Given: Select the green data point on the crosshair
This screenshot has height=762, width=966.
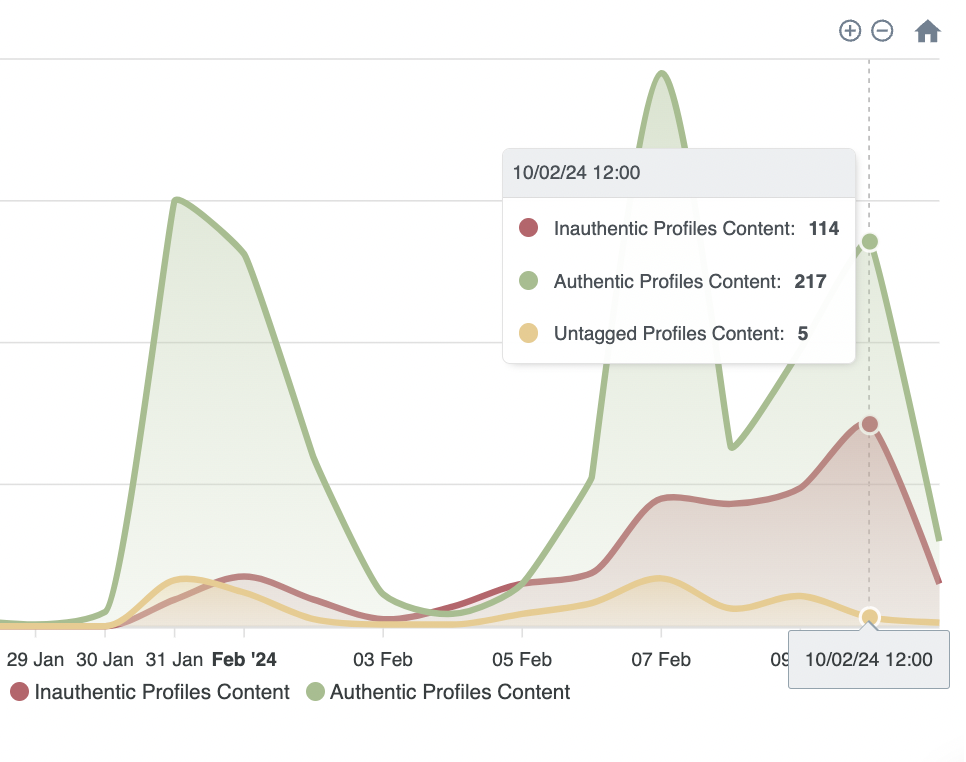Looking at the screenshot, I should point(869,241).
